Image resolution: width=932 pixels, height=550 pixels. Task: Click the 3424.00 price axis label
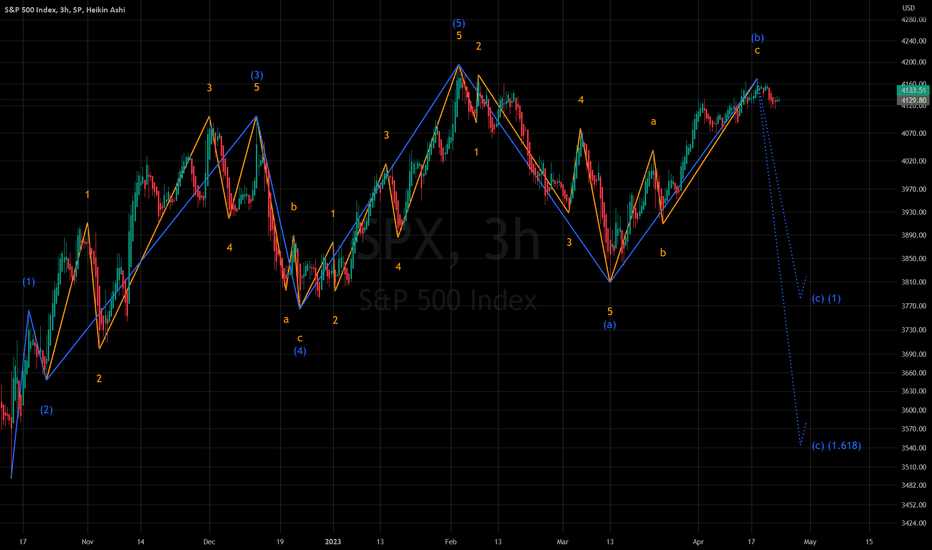tap(914, 524)
